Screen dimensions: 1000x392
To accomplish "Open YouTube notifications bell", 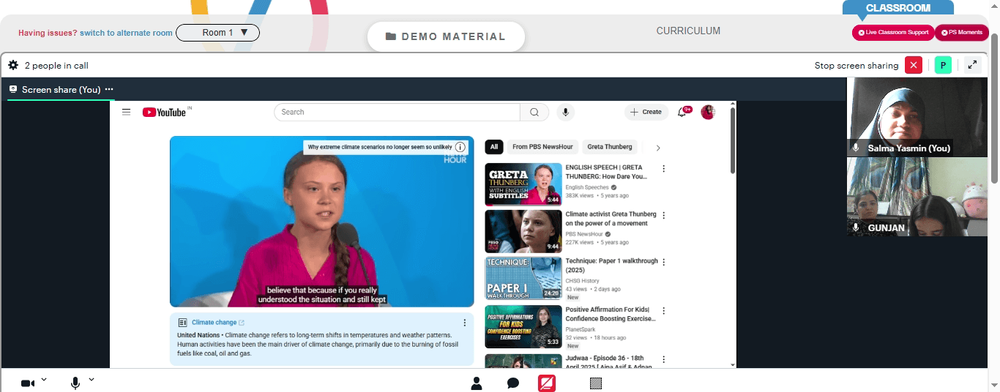I will [682, 112].
